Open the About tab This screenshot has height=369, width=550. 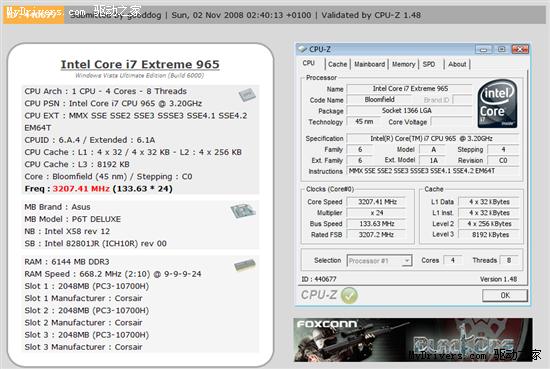pos(457,64)
